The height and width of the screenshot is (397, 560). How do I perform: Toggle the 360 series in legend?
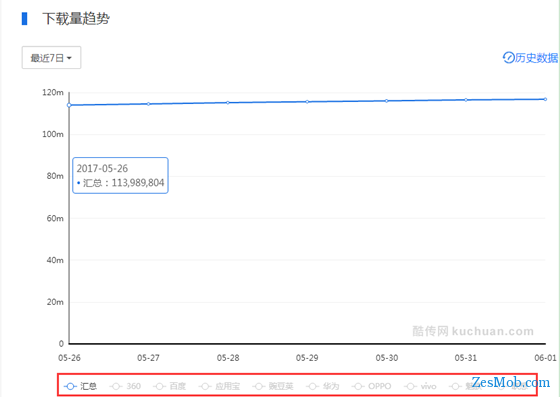(125, 386)
